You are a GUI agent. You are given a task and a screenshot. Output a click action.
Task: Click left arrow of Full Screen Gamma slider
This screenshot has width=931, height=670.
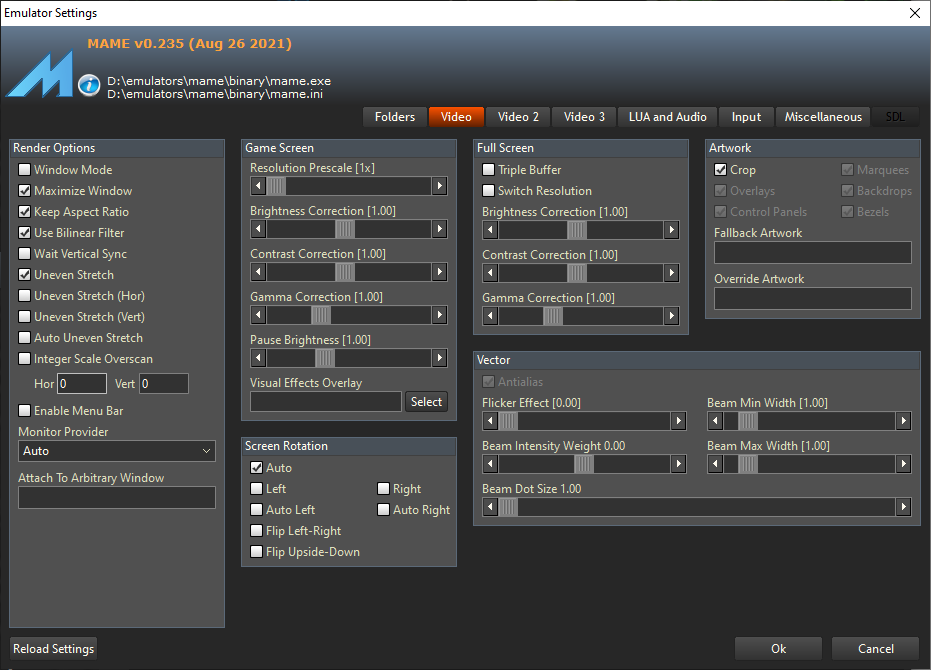[491, 316]
